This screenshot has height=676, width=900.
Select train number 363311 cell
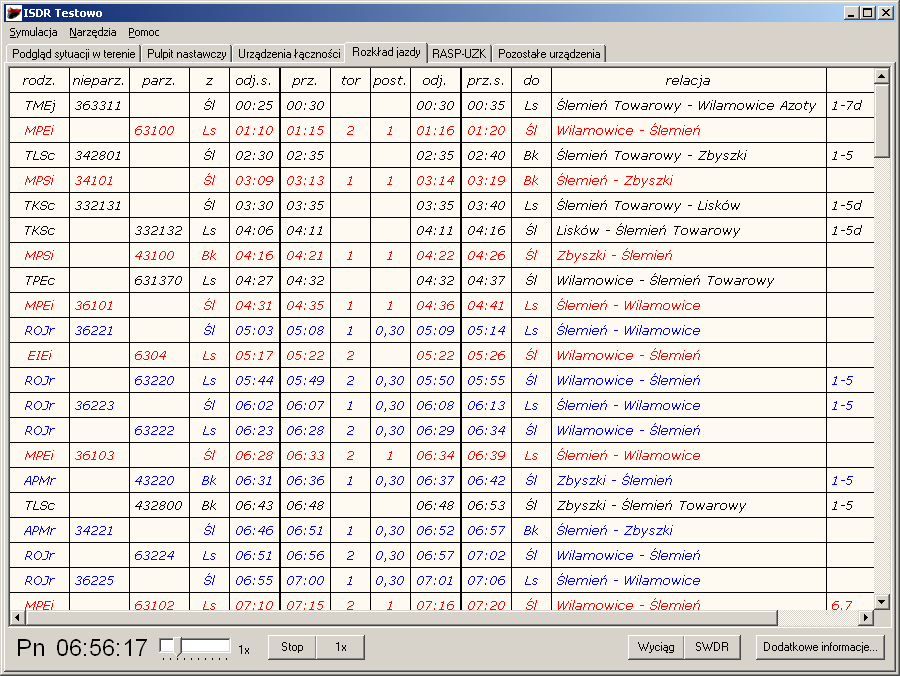[99, 106]
